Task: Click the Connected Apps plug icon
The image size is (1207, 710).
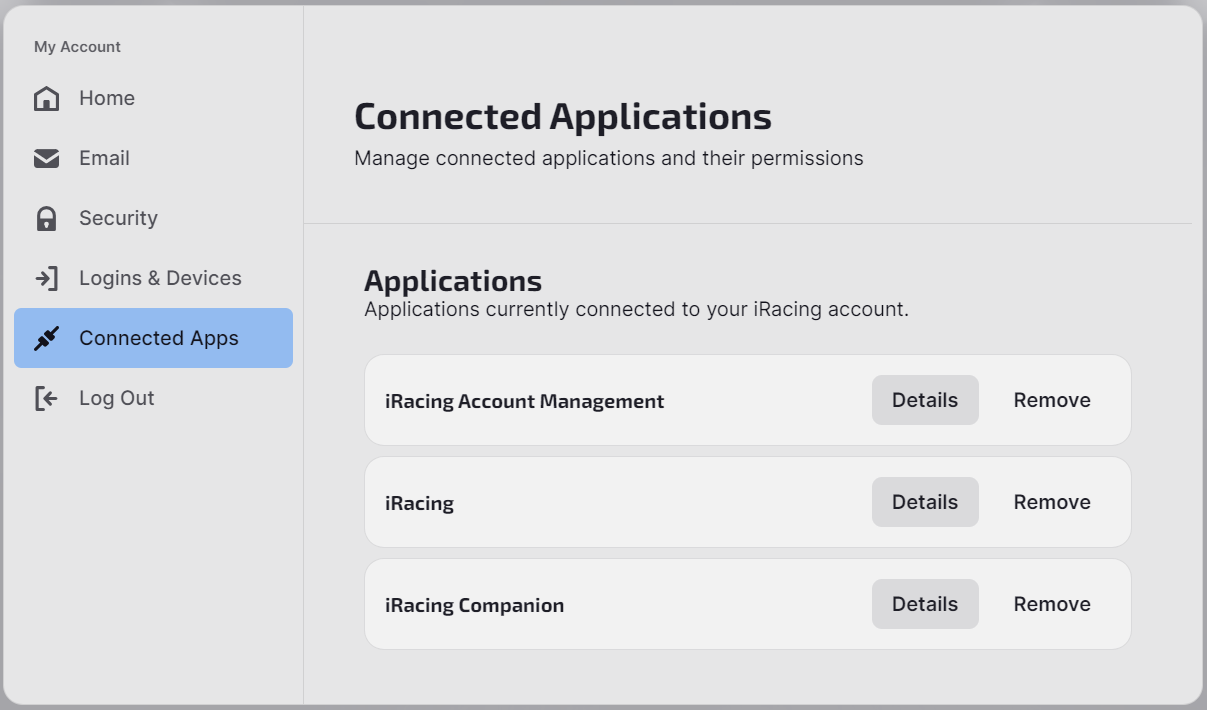Action: (46, 338)
